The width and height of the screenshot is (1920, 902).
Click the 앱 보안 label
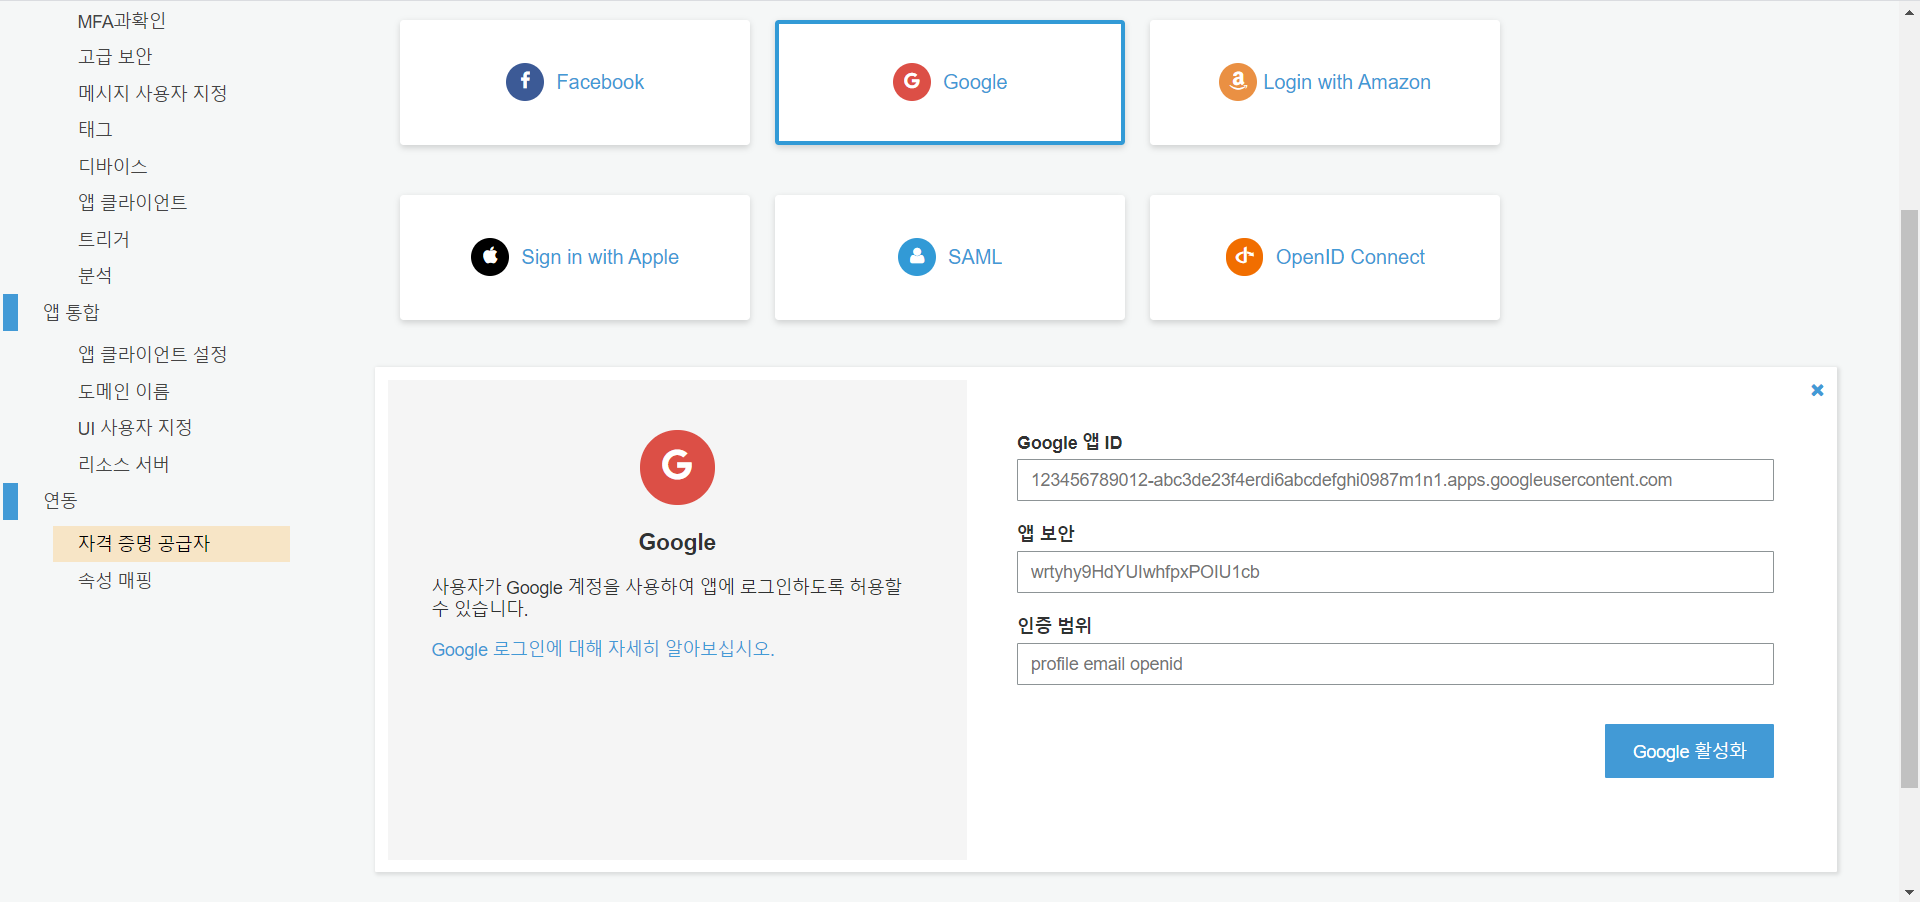(1045, 534)
